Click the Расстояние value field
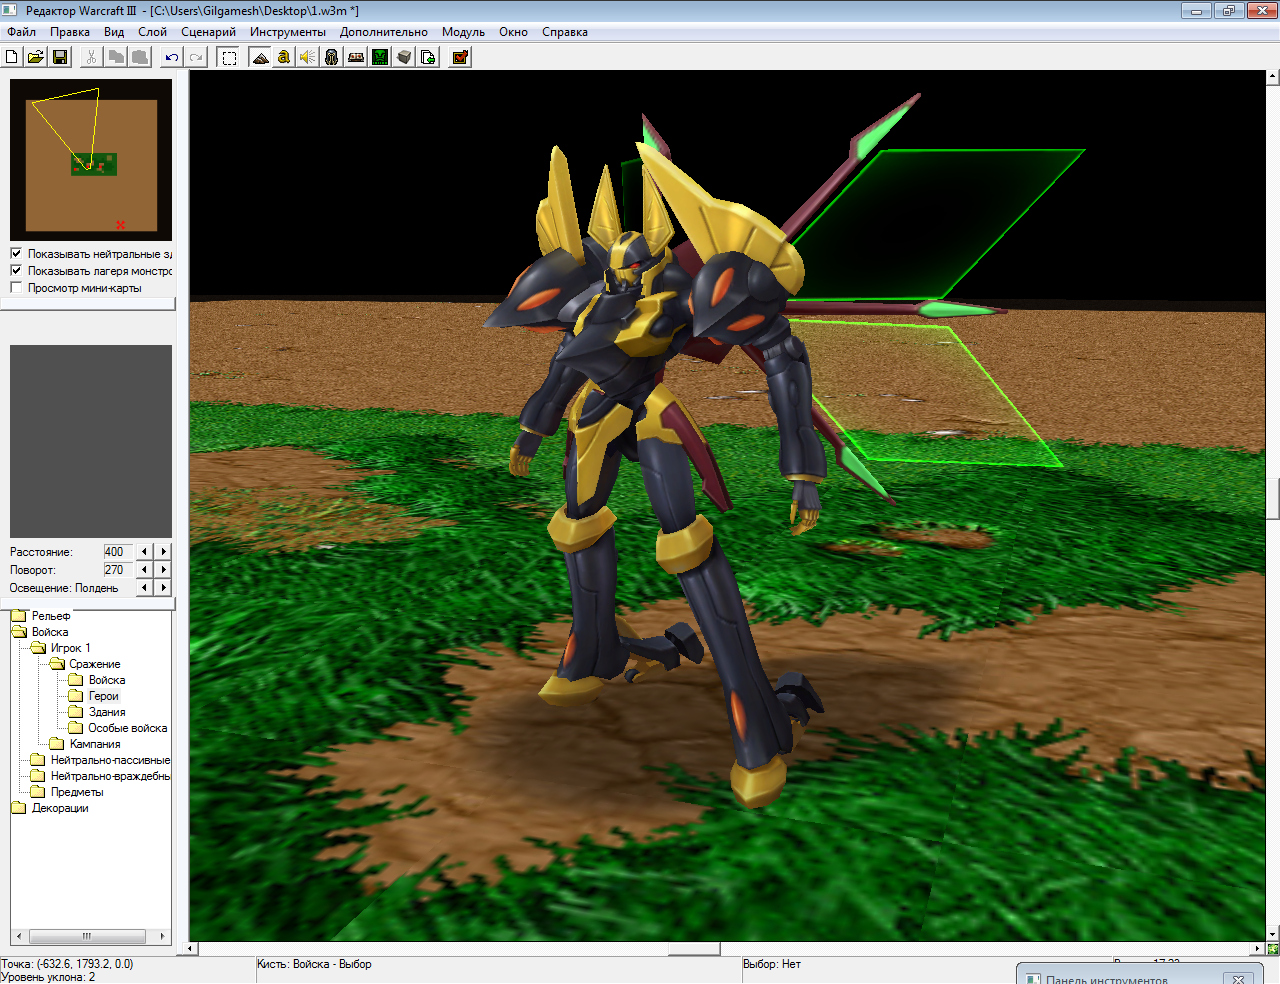1280x984 pixels. (x=118, y=552)
